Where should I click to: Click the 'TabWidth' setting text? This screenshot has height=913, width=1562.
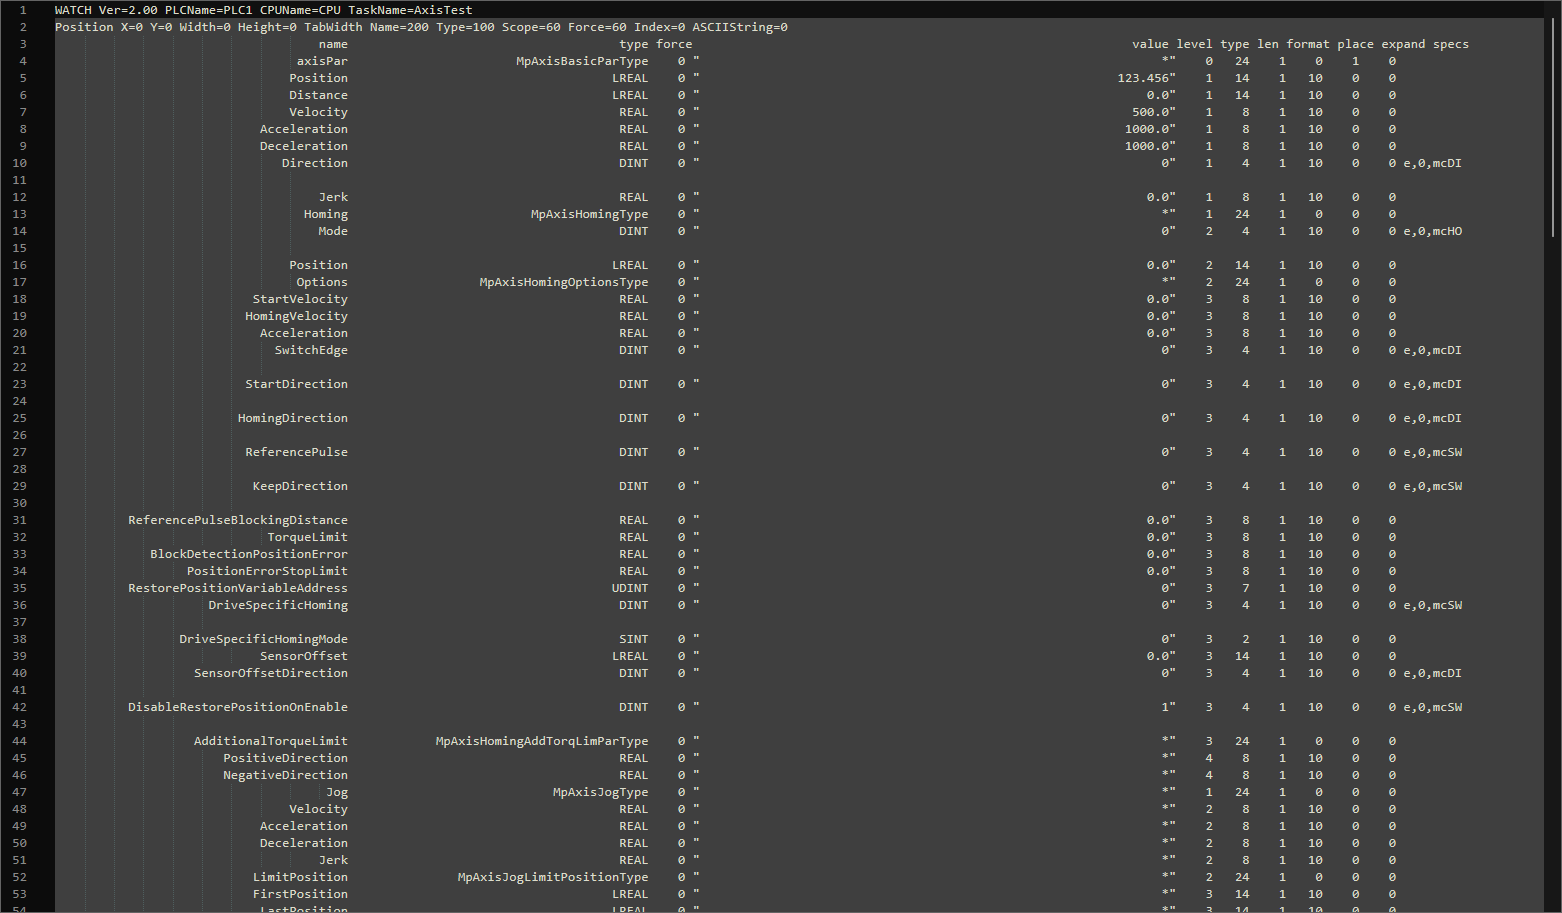(333, 27)
